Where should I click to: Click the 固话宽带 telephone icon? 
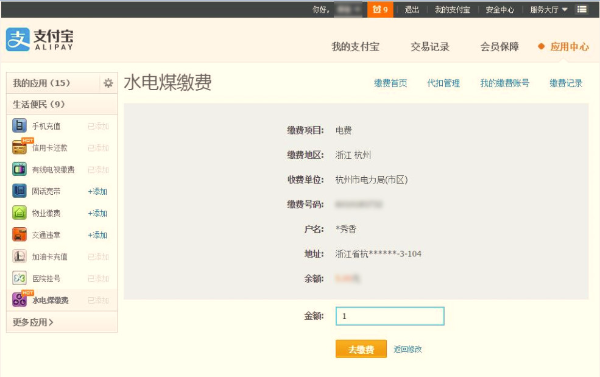19,191
